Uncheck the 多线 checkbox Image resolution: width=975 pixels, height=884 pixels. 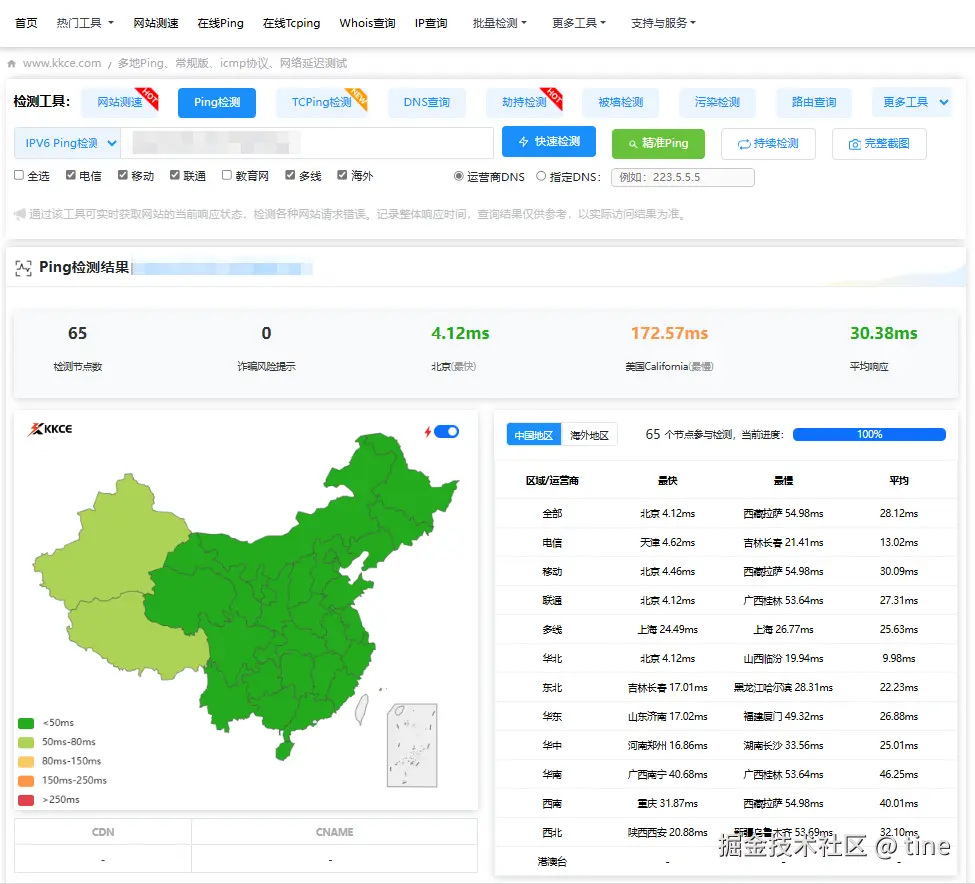point(290,175)
